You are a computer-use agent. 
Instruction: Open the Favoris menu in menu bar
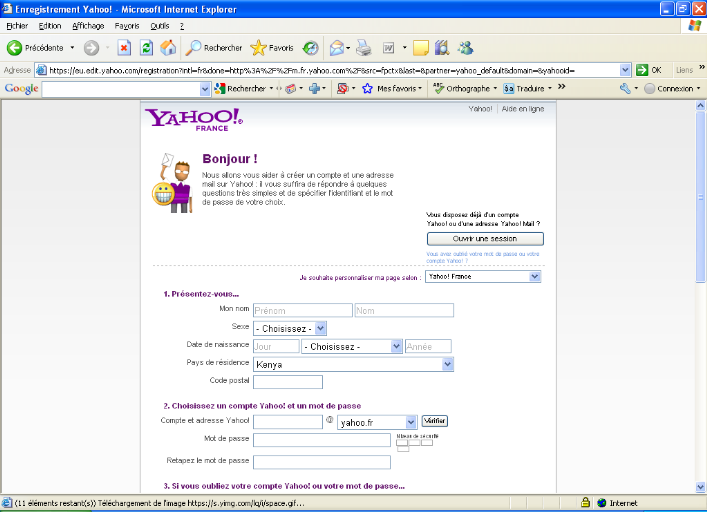click(x=127, y=26)
